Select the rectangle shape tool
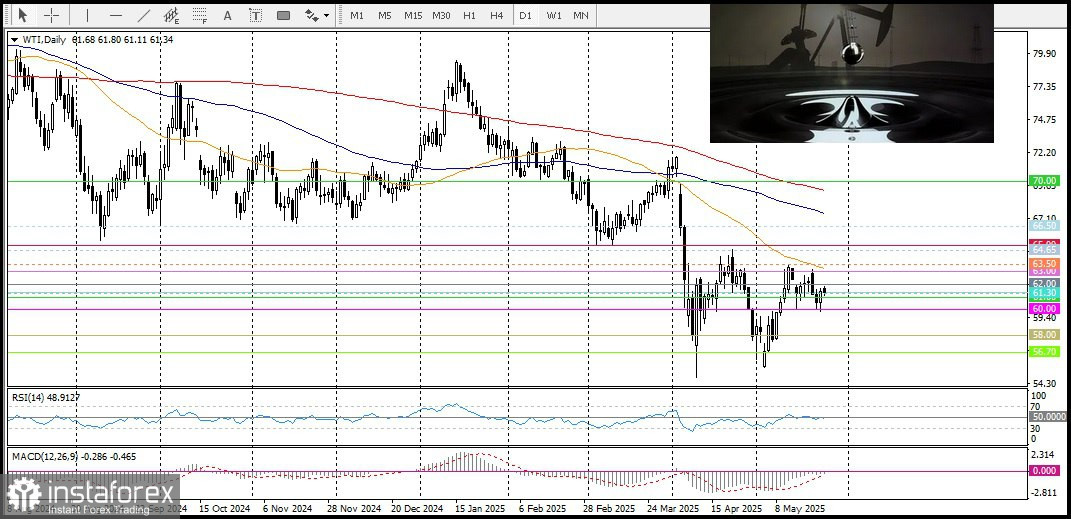The image size is (1071, 519). [283, 15]
